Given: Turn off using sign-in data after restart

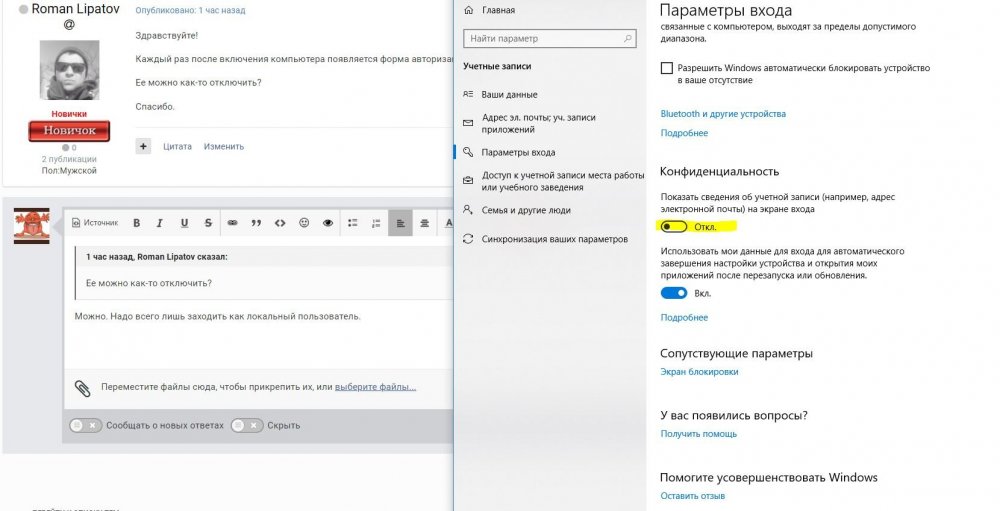Looking at the screenshot, I should tap(674, 293).
